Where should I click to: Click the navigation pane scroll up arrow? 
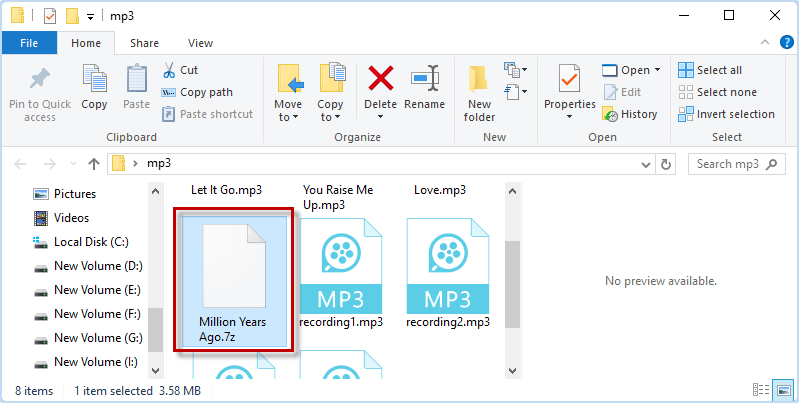[x=155, y=192]
